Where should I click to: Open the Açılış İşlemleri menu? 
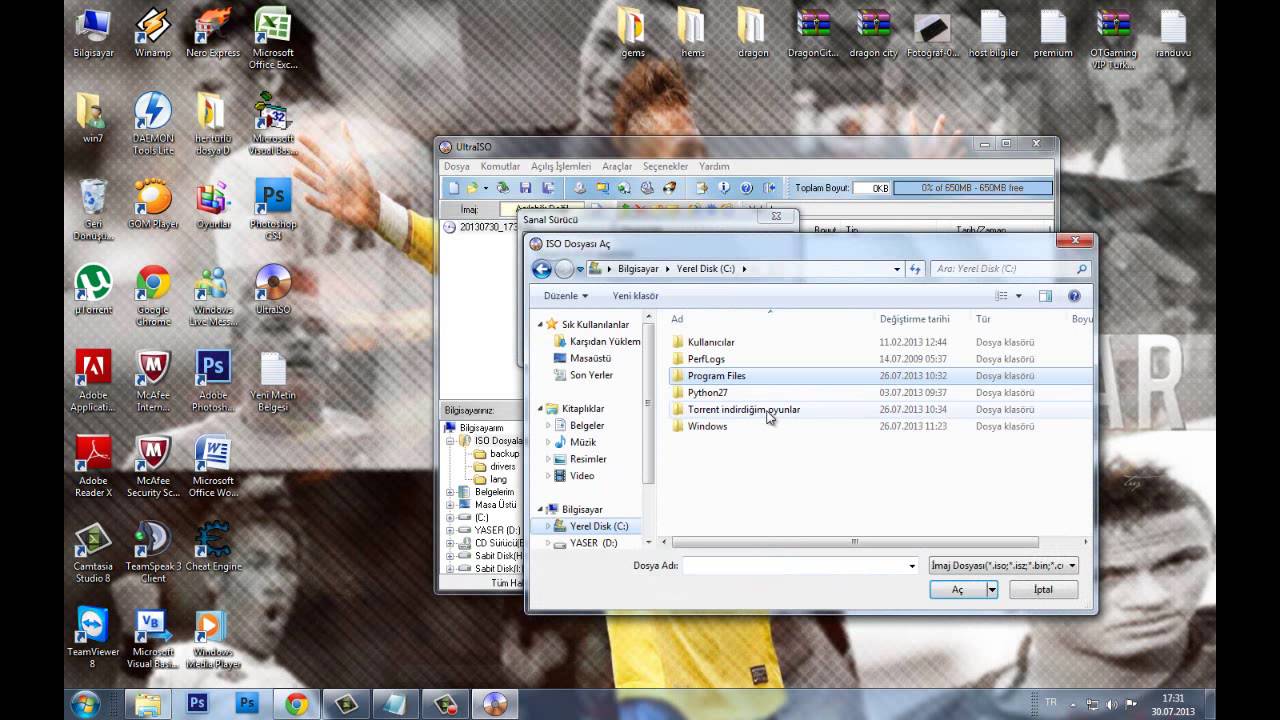click(561, 166)
